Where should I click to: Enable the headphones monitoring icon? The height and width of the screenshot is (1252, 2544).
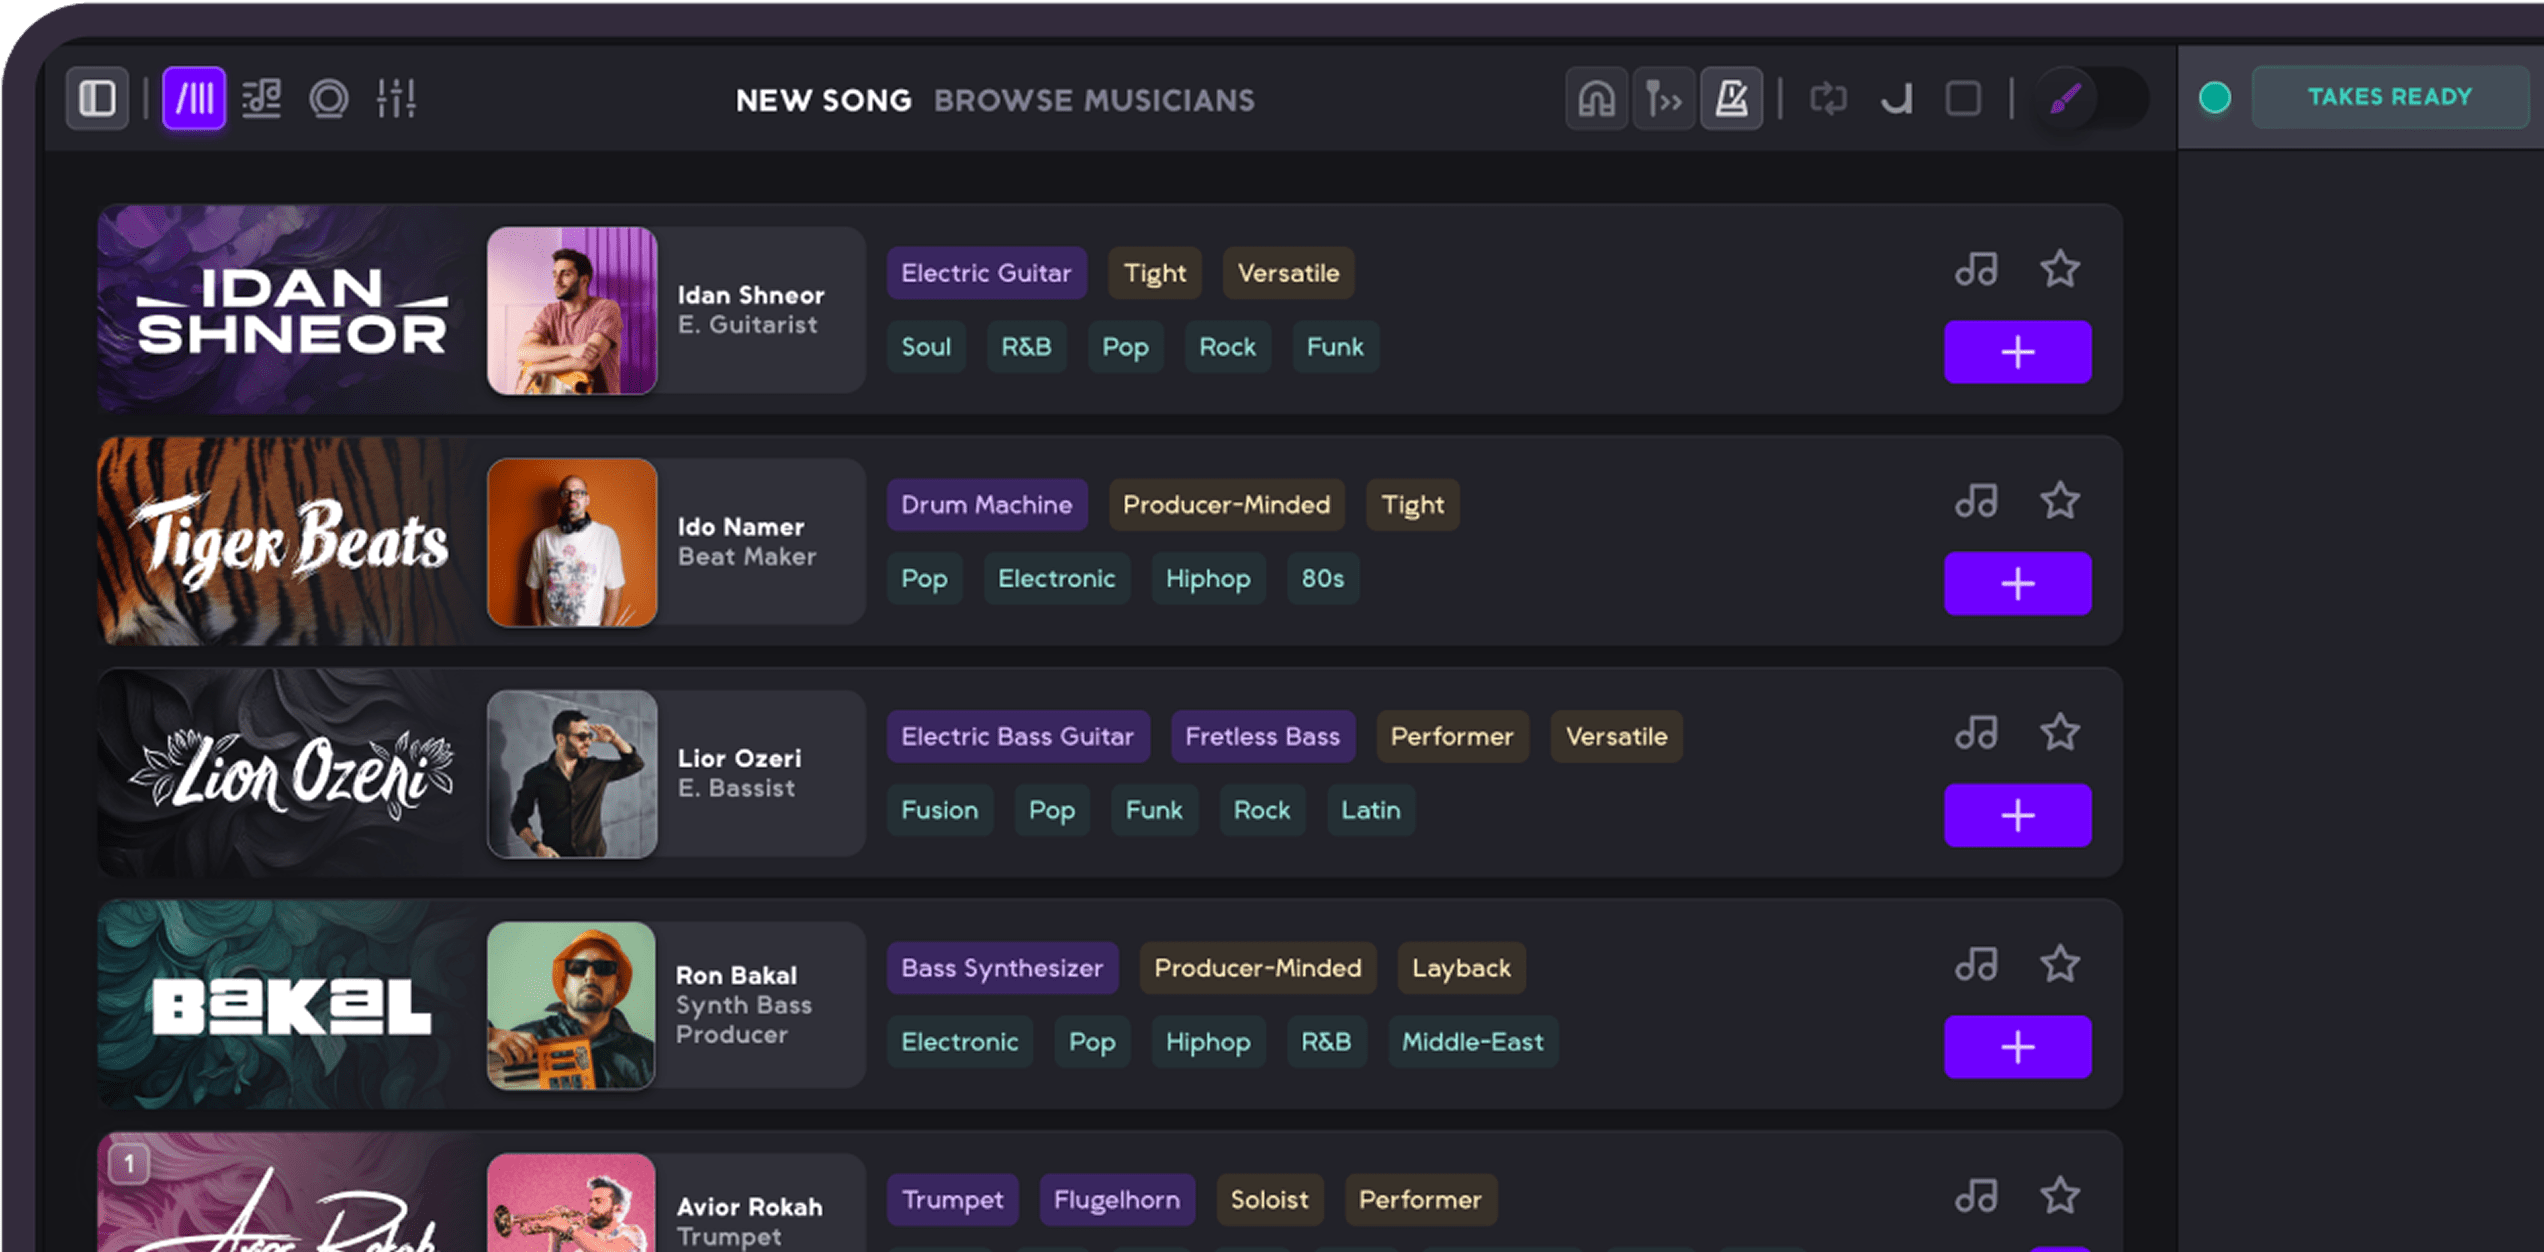coord(1596,98)
